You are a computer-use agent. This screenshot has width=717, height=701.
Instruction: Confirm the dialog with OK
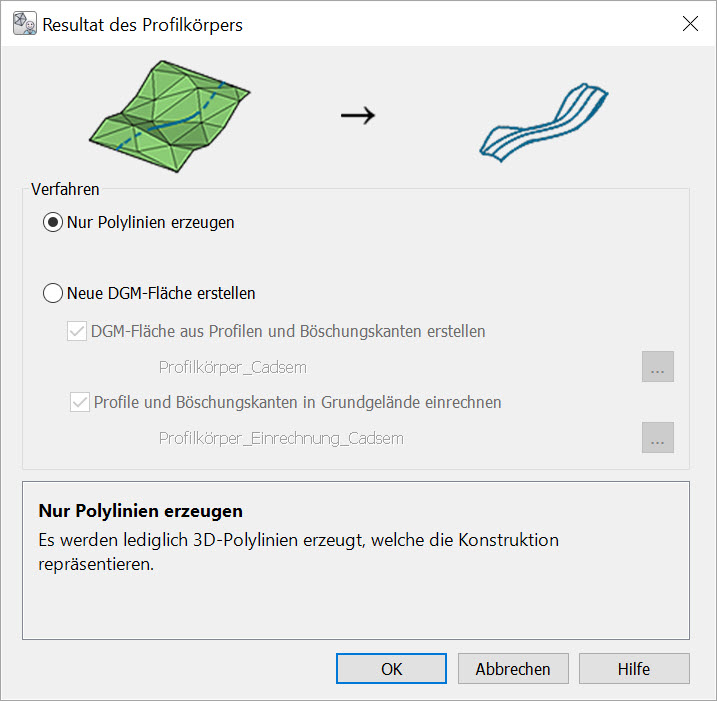tap(391, 669)
